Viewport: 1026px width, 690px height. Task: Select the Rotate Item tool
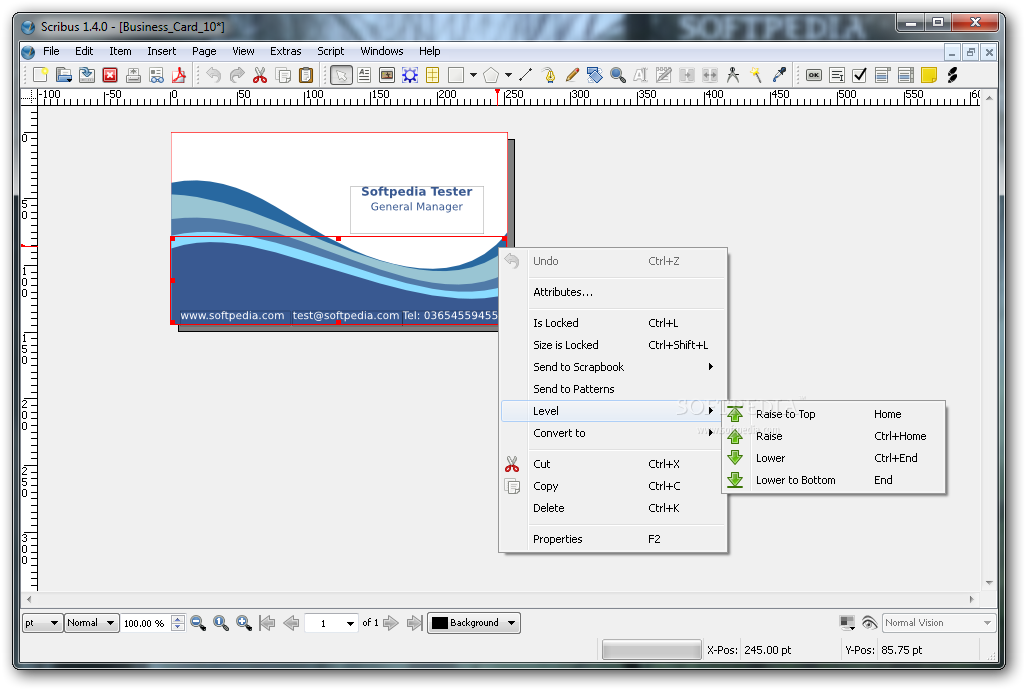[x=594, y=75]
